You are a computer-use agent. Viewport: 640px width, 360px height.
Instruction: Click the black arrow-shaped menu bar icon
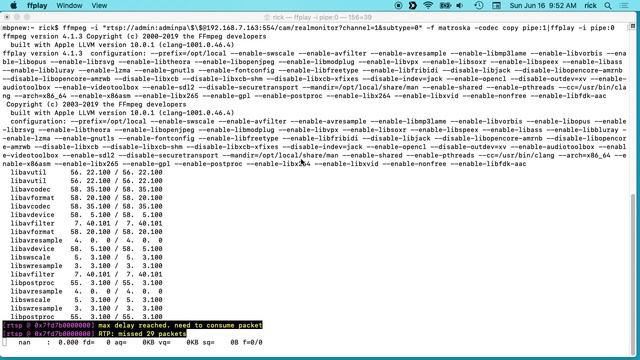[413, 5]
